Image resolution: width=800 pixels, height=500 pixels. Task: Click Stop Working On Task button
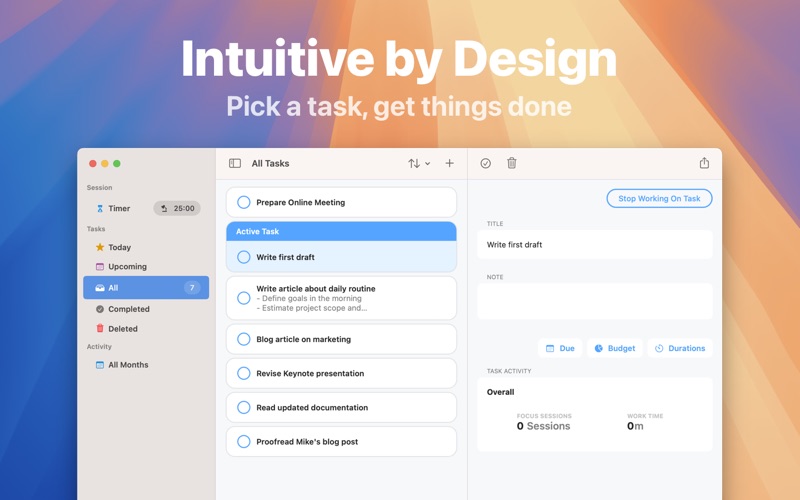point(659,198)
